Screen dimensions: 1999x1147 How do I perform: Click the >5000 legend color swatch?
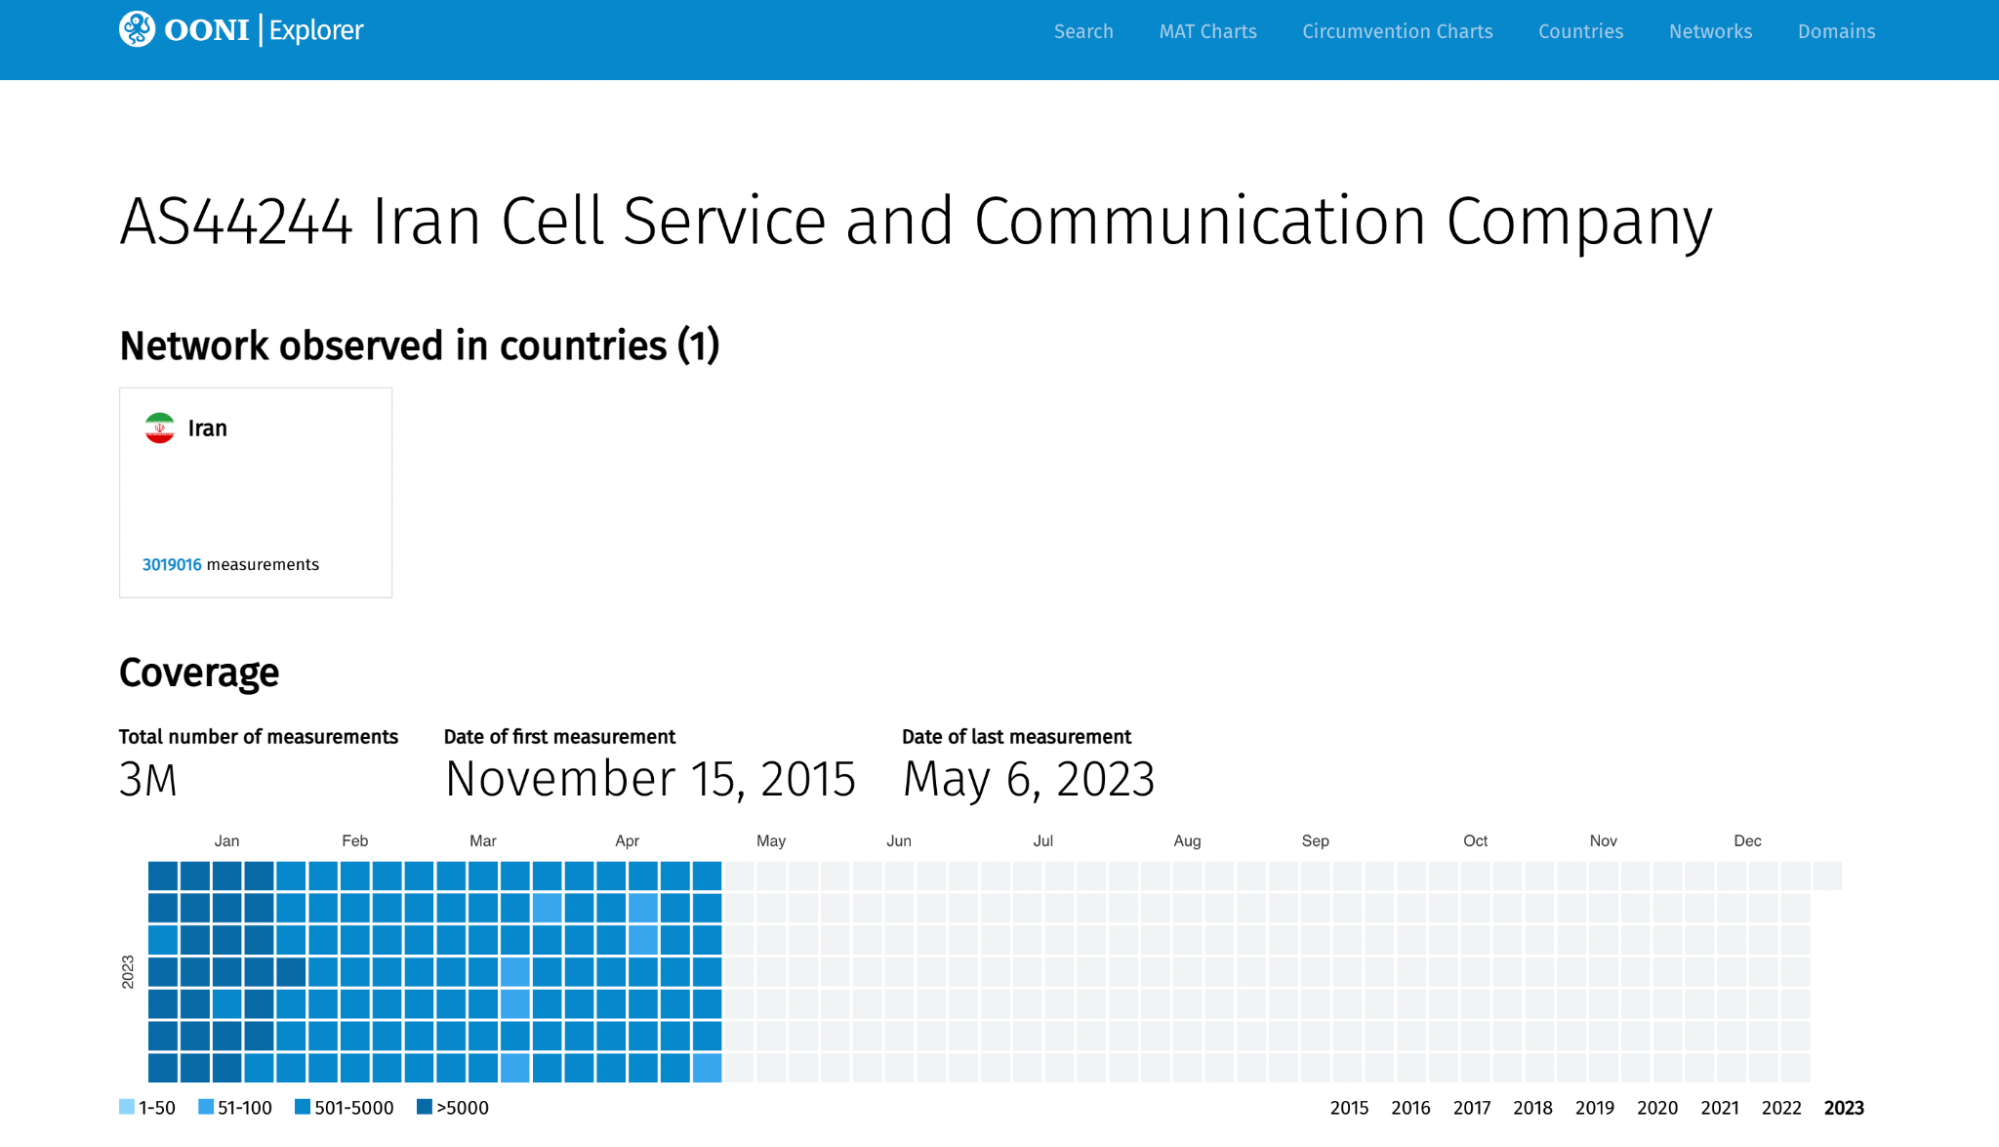pos(424,1107)
